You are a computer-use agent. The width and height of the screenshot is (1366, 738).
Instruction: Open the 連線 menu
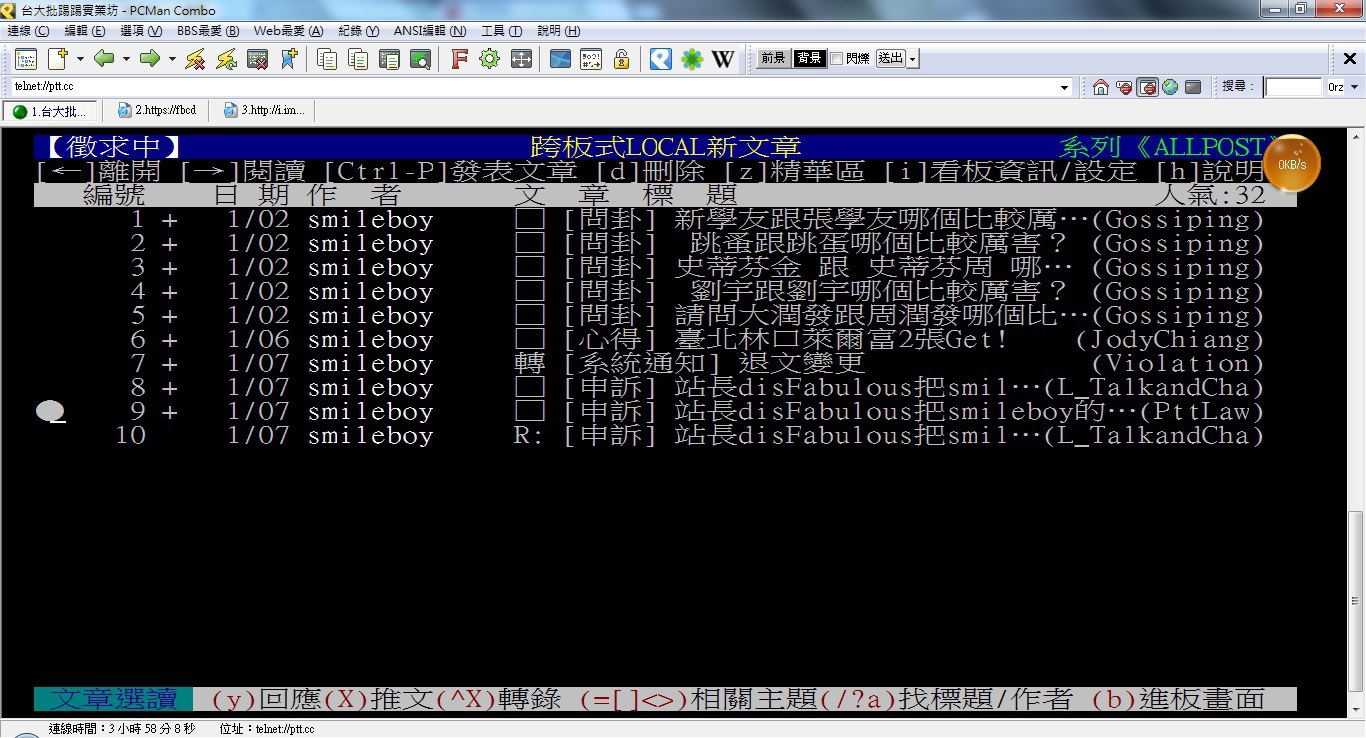click(x=28, y=31)
